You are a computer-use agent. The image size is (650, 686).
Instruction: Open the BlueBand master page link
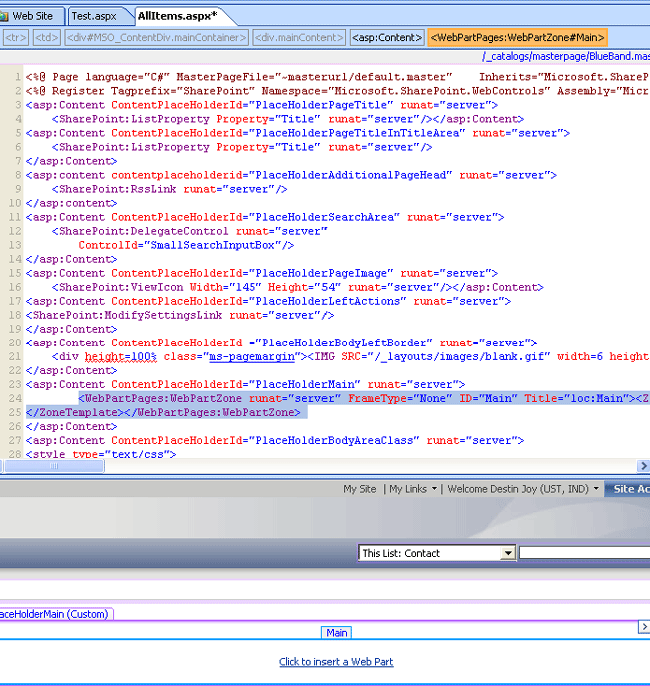click(566, 57)
